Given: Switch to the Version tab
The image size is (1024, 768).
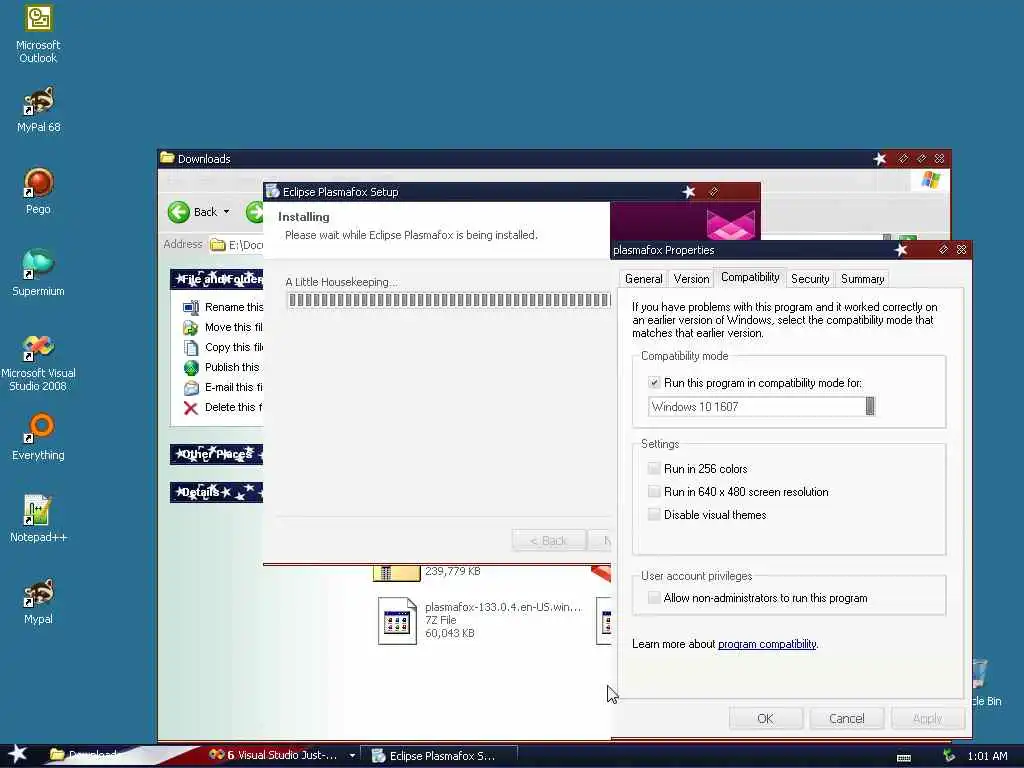Looking at the screenshot, I should click(691, 279).
